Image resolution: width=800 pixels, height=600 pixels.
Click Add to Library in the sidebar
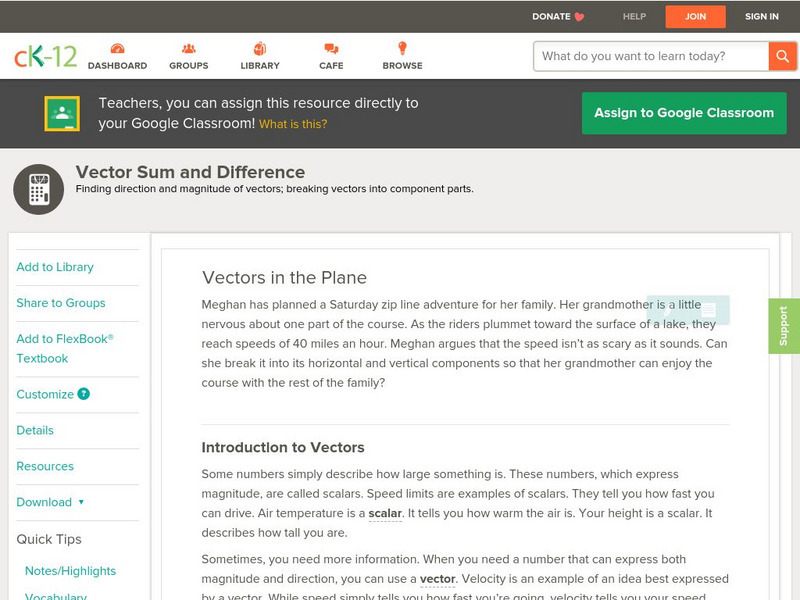55,267
